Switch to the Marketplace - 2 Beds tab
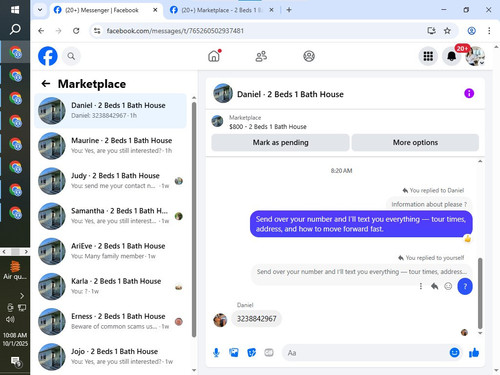The width and height of the screenshot is (500, 375). click(223, 10)
